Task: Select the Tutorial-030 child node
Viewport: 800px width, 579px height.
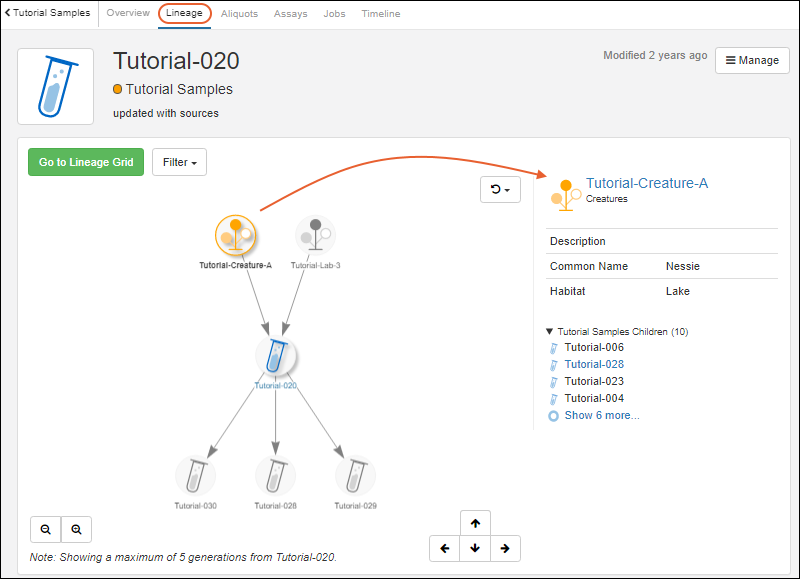Action: (195, 476)
